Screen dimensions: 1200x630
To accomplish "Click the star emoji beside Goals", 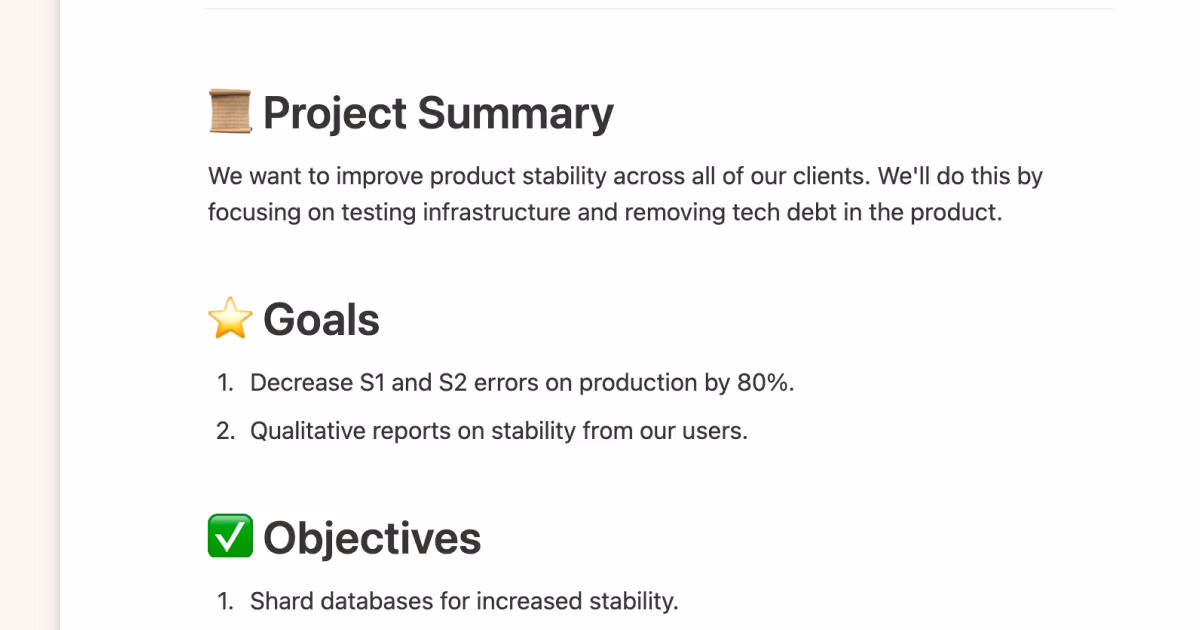I will (x=230, y=321).
